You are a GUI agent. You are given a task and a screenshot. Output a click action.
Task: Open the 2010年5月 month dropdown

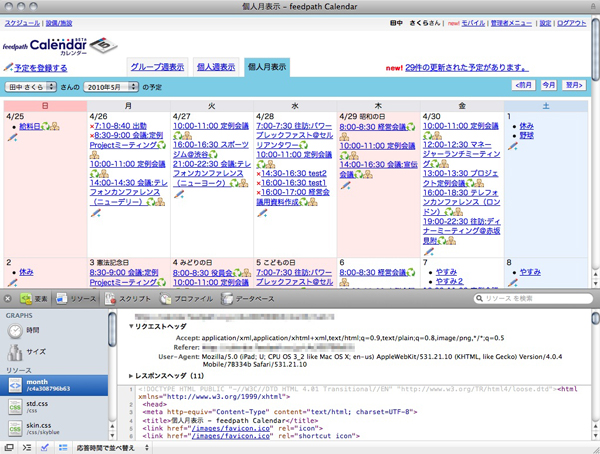[111, 87]
